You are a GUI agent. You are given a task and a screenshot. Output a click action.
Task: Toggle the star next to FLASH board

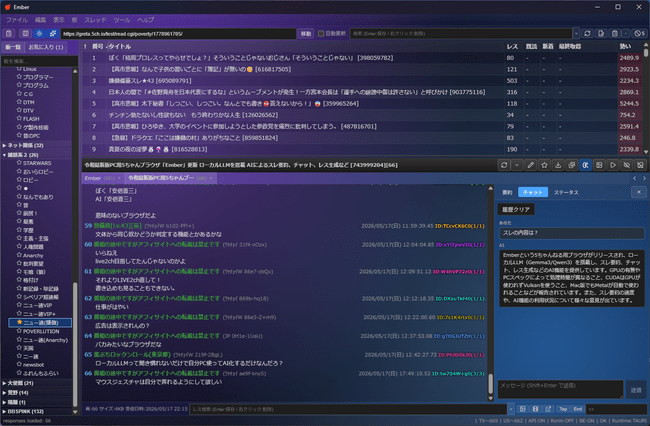point(19,119)
